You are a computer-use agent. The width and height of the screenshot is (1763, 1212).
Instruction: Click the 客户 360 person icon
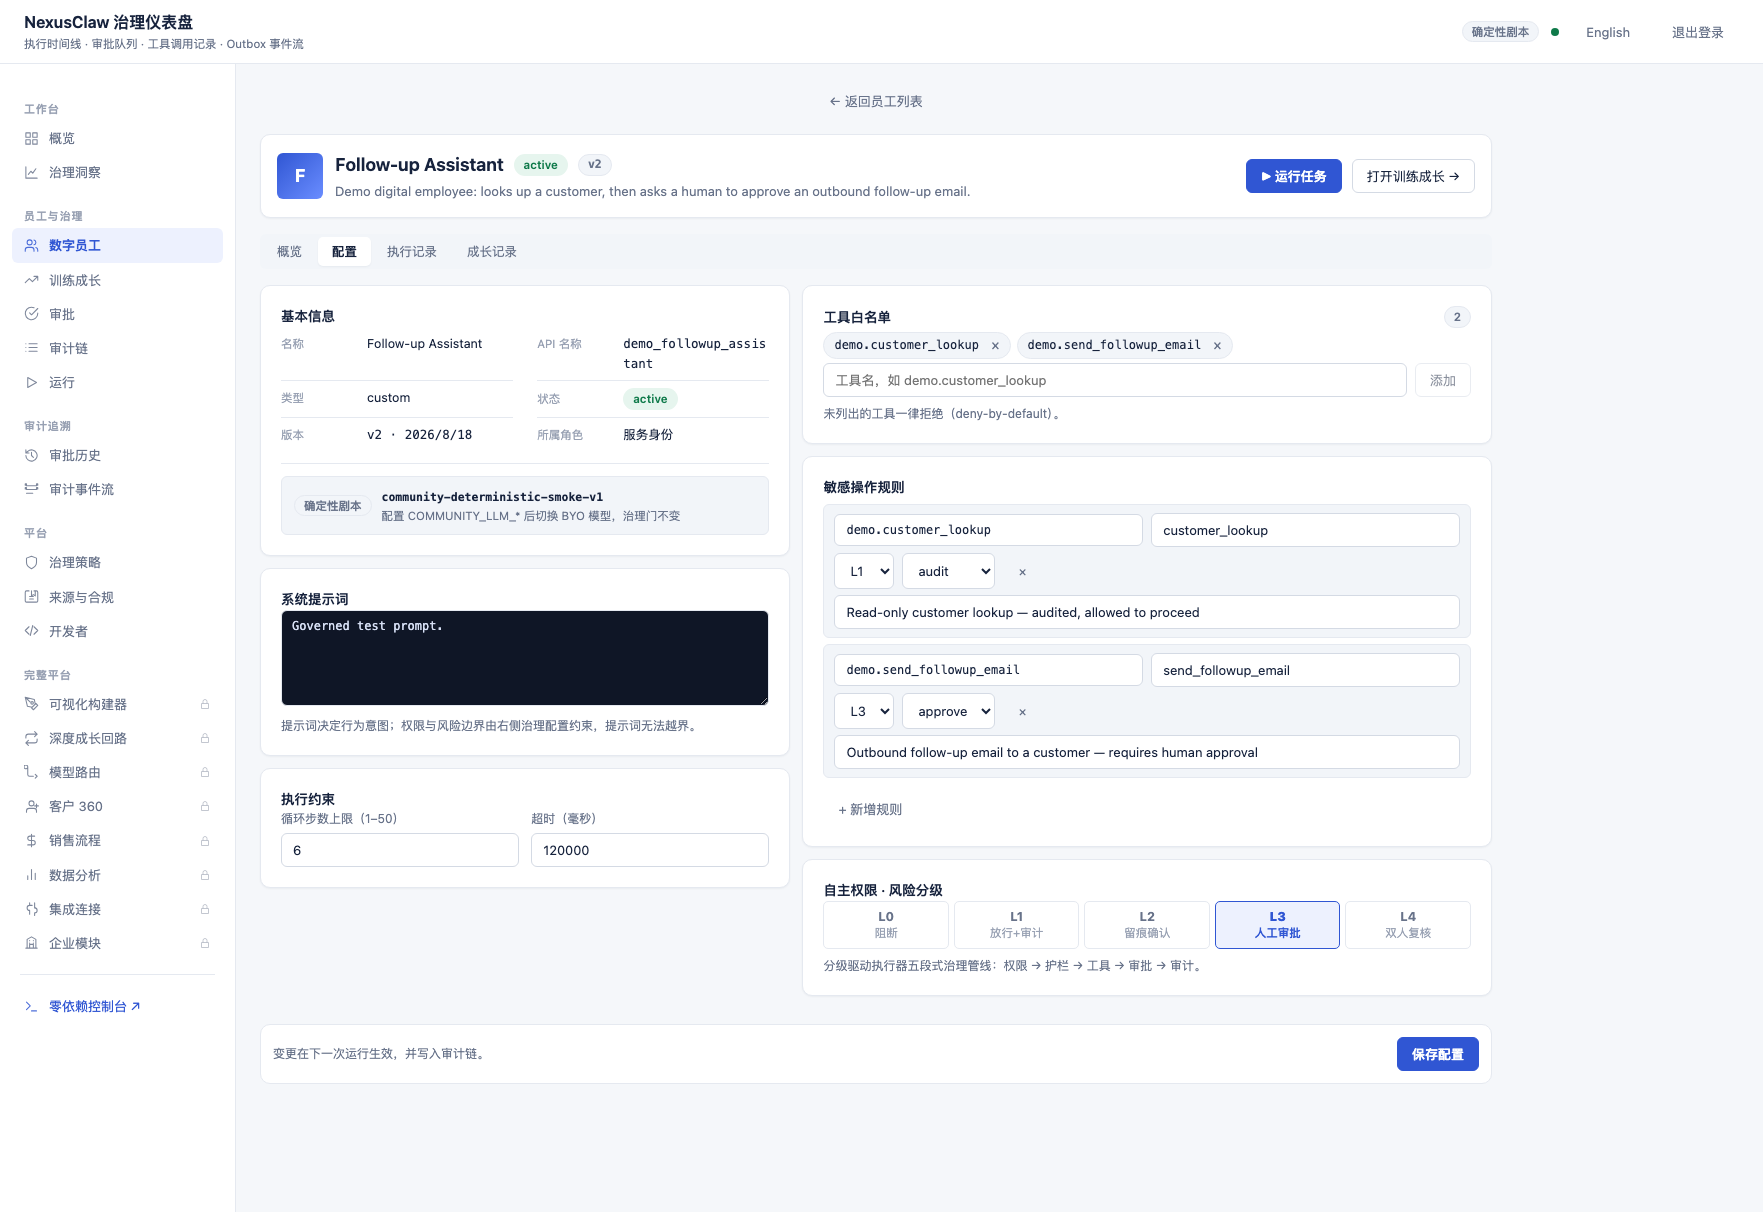(x=31, y=807)
